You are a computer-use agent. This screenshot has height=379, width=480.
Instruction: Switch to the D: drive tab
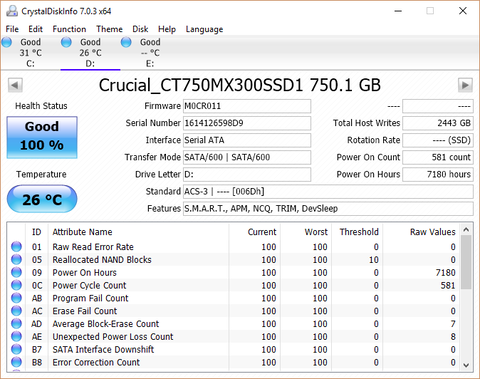(90, 53)
